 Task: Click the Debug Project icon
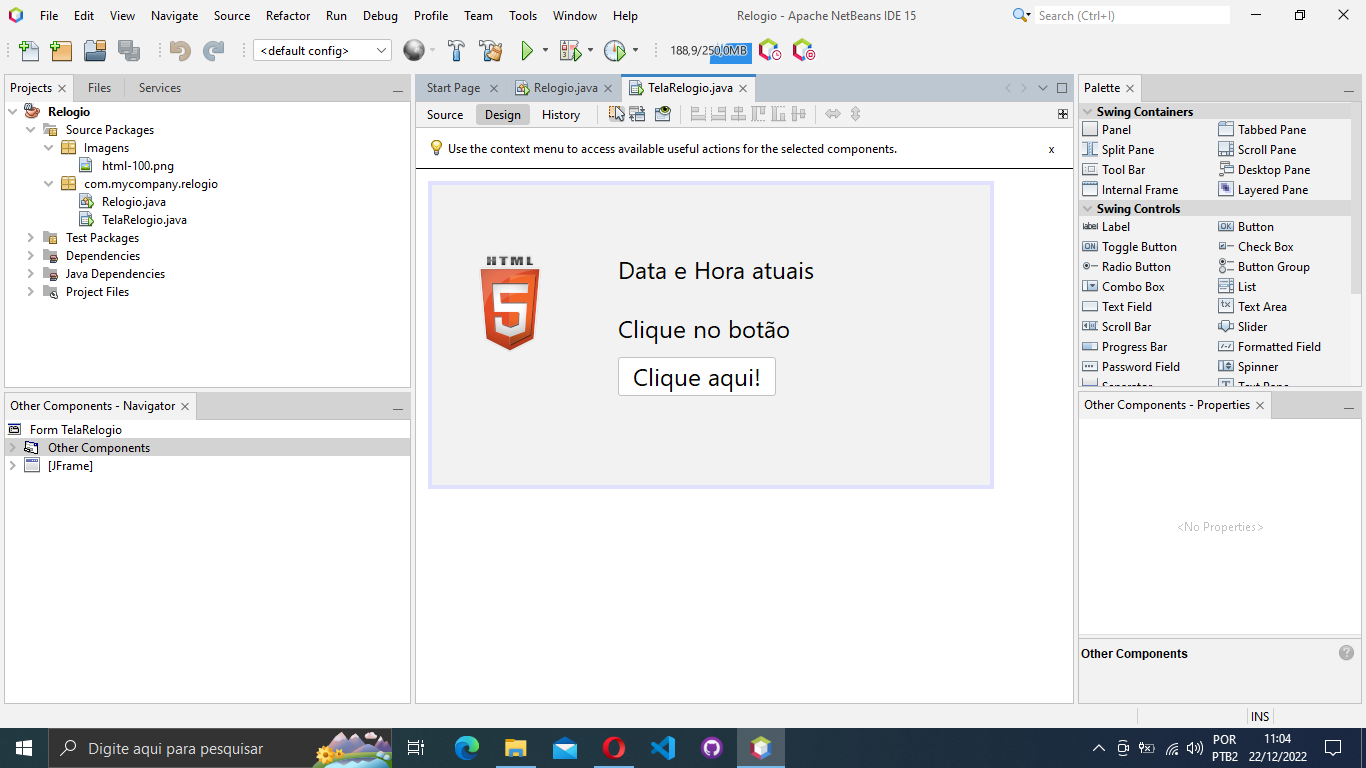pyautogui.click(x=570, y=51)
